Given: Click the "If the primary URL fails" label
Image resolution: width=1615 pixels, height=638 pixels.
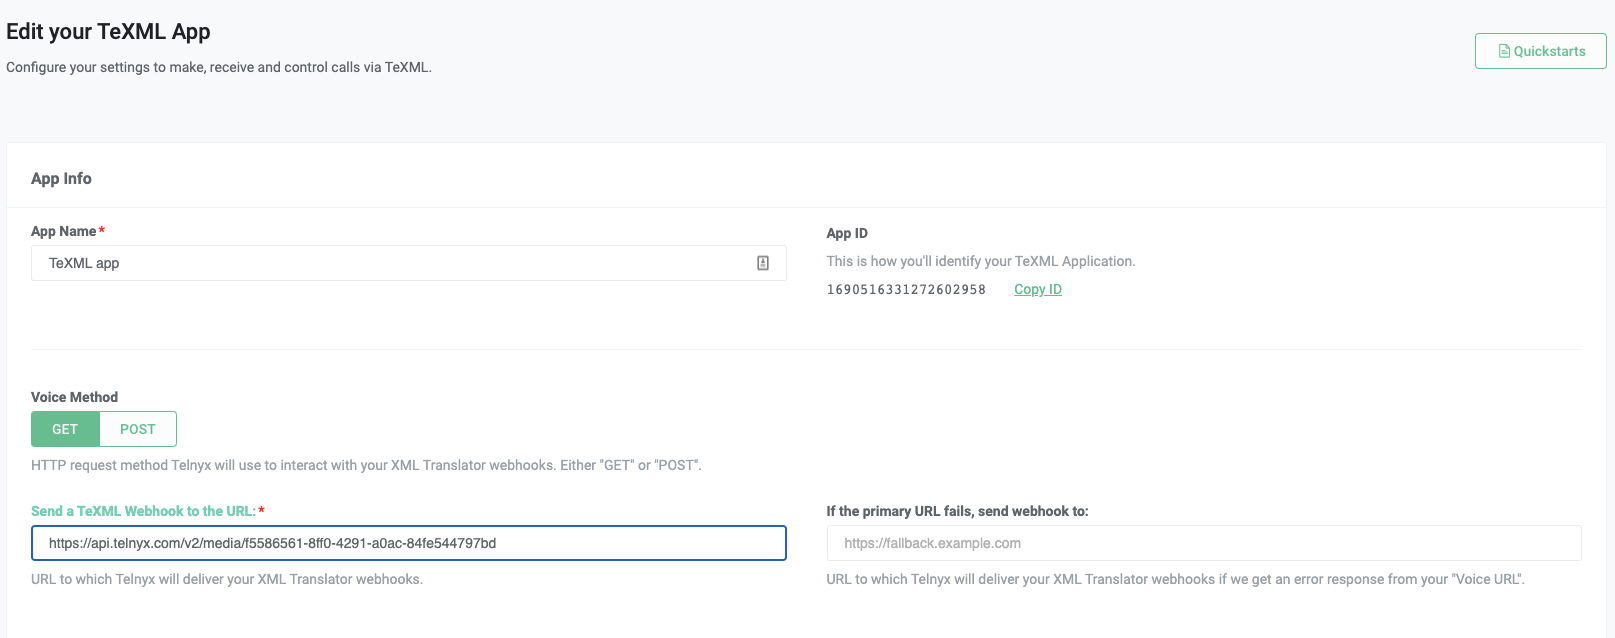Looking at the screenshot, I should pyautogui.click(x=957, y=511).
